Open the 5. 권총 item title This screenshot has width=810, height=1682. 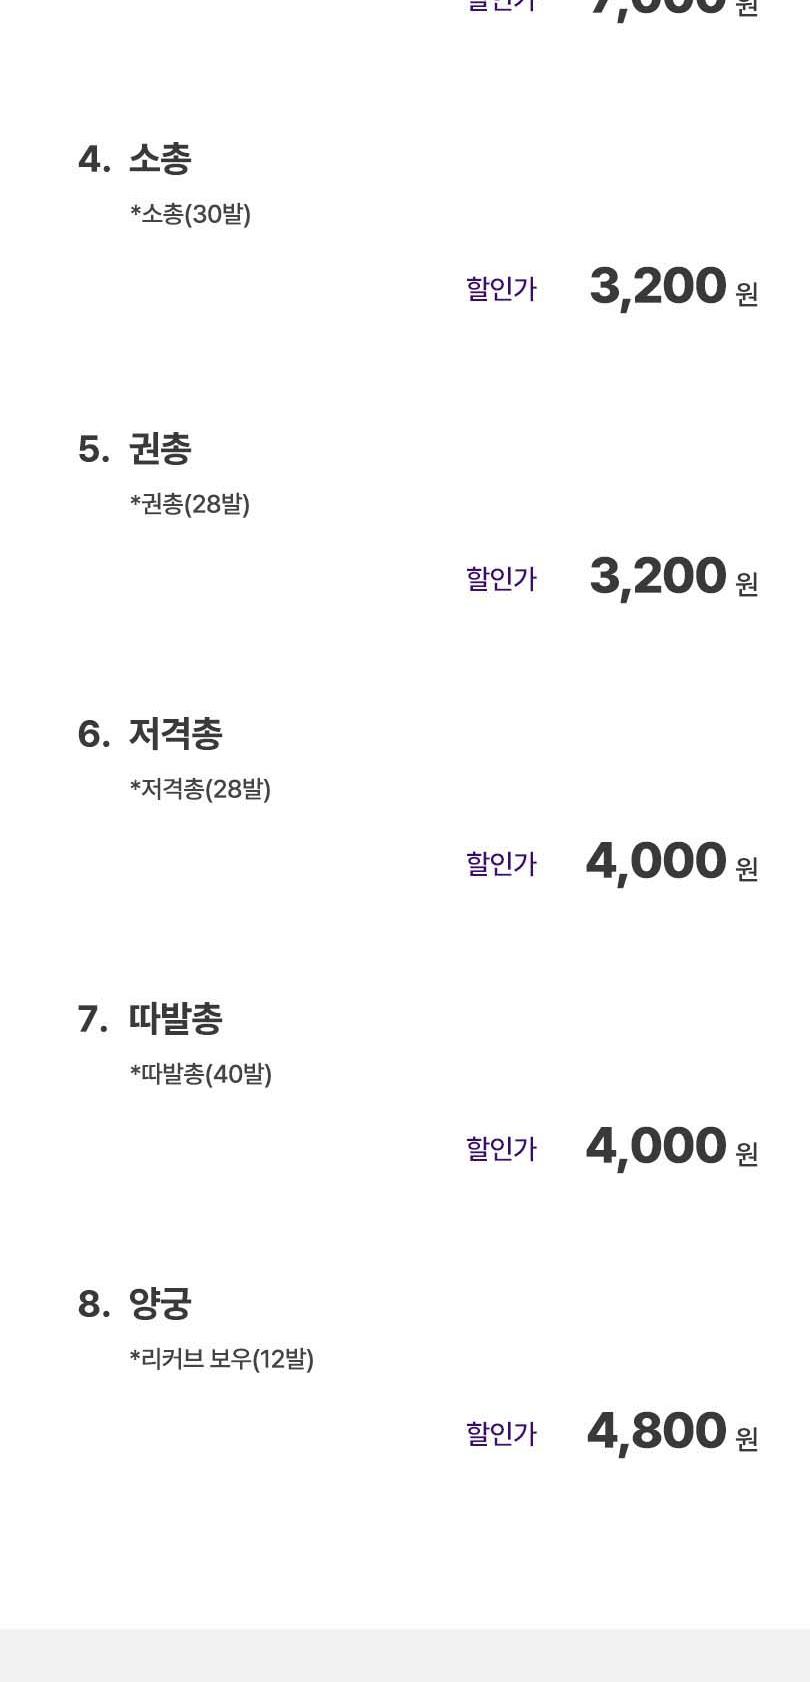click(135, 449)
